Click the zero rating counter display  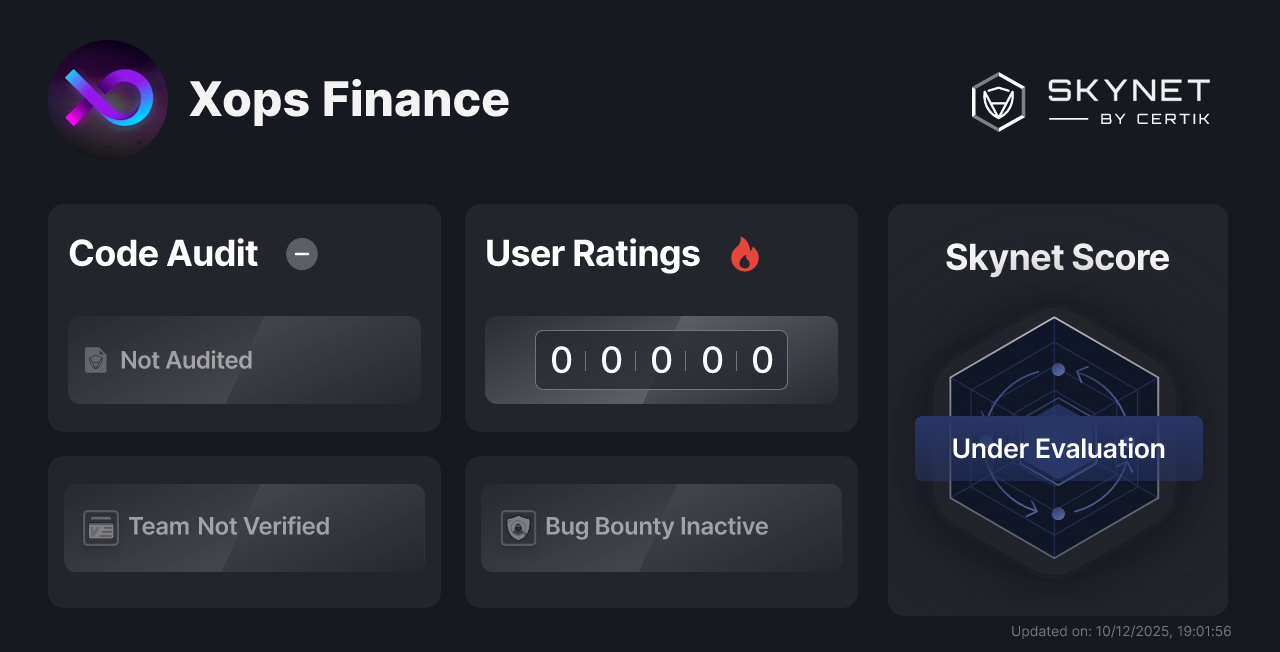661,360
